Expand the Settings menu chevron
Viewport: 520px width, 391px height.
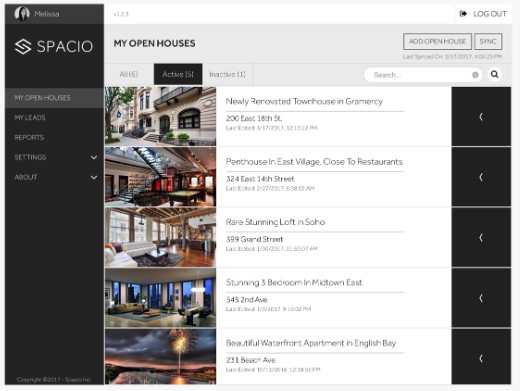[94, 157]
